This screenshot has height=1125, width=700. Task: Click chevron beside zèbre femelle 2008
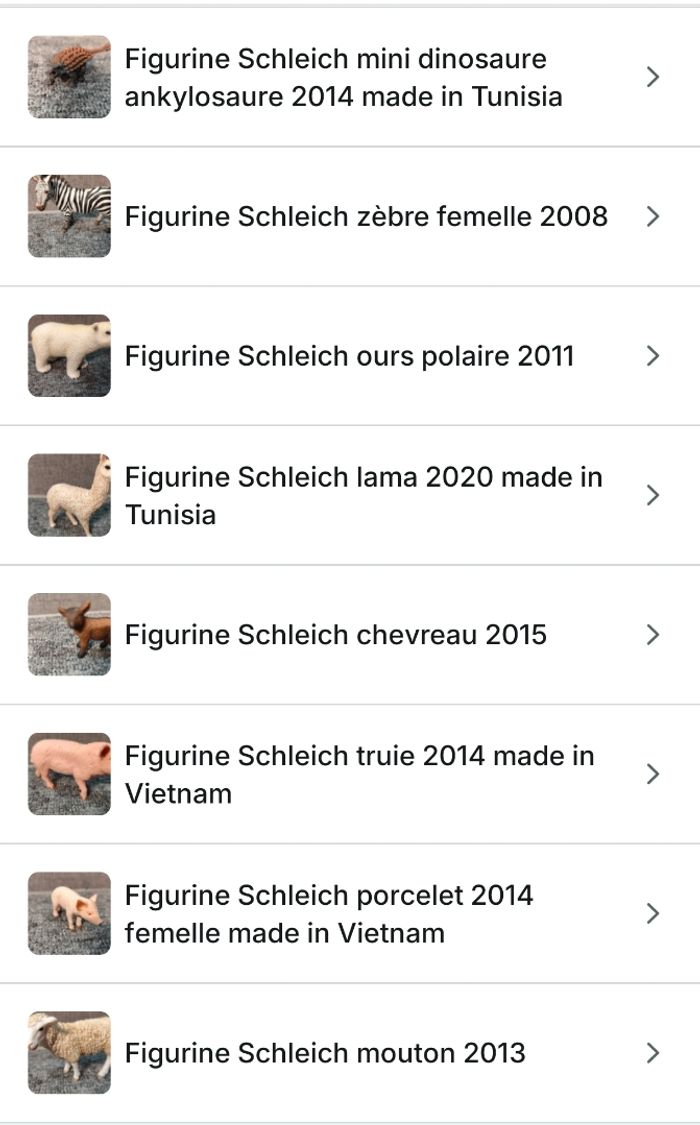point(653,216)
